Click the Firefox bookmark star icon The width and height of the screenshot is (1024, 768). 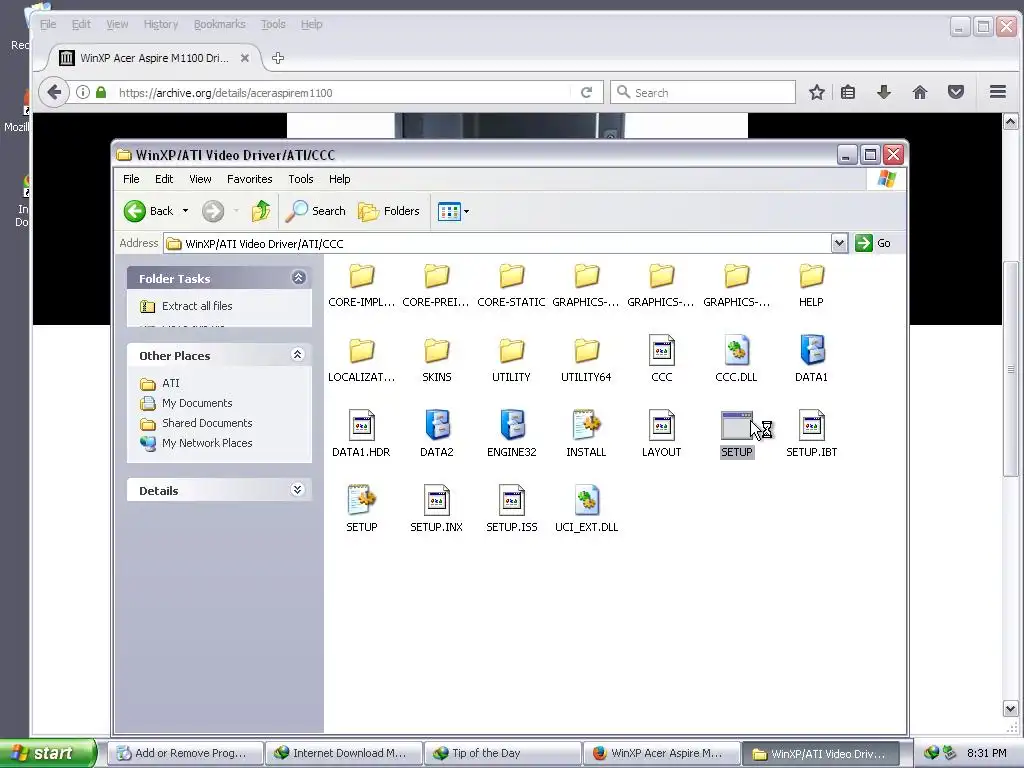[x=816, y=93]
